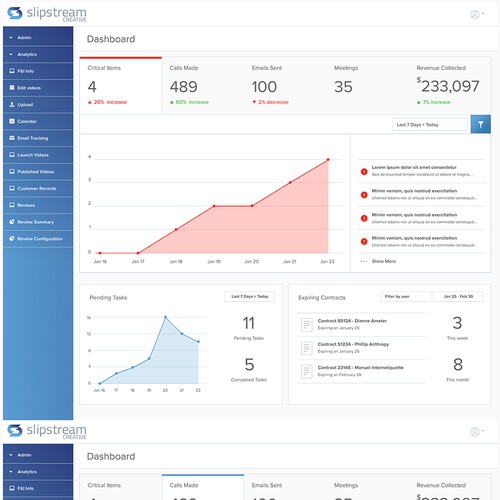Viewport: 500px width, 500px height.
Task: Open Contract 51234 - Phillip Anthropy
Action: point(353,344)
